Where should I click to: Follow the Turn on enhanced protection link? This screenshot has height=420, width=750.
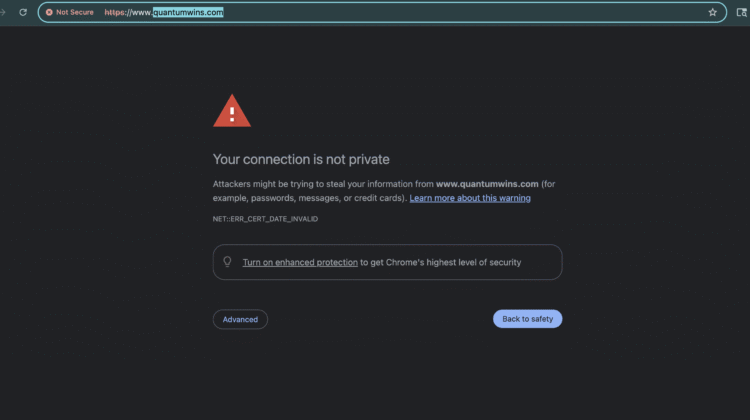[x=300, y=262]
